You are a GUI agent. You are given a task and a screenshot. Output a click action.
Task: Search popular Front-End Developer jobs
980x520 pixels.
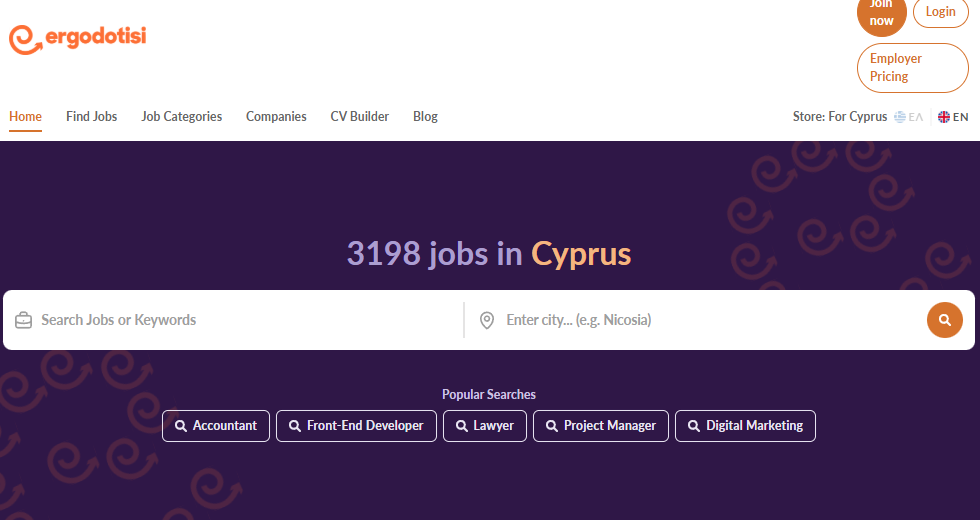coord(356,426)
